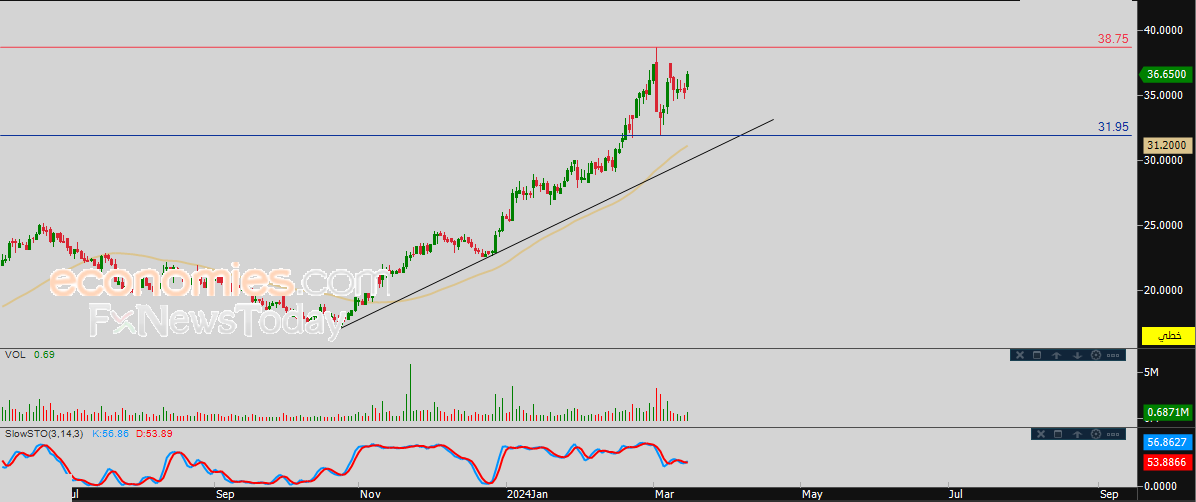This screenshot has height=502, width=1196.
Task: Move the SlowSTO panel up
Action: point(1077,434)
